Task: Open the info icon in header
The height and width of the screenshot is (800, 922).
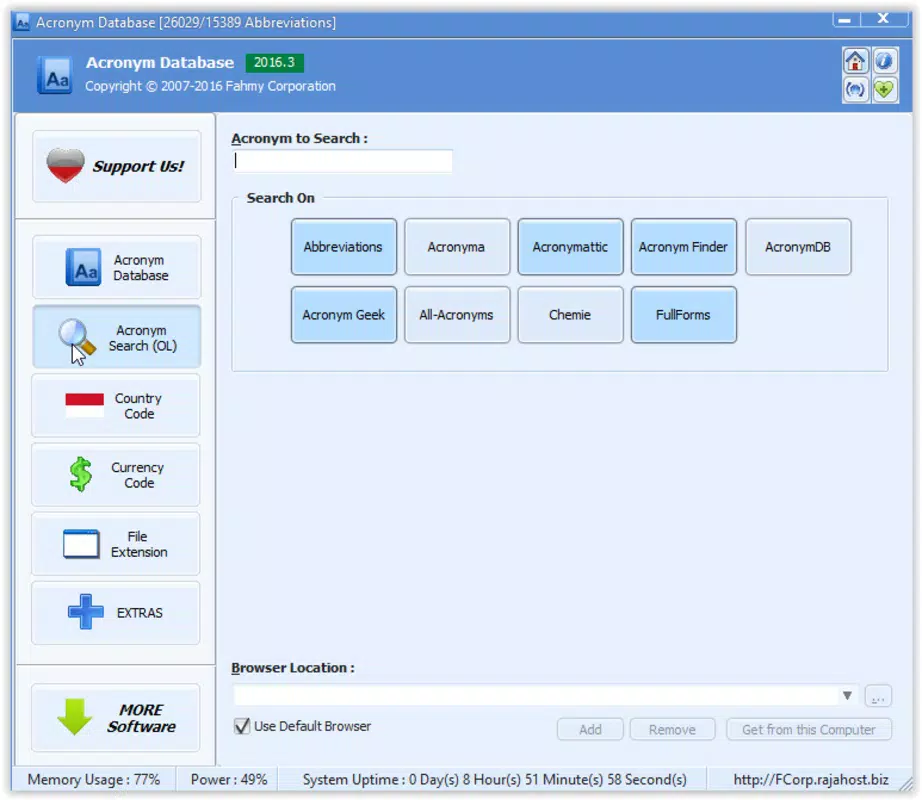Action: coord(884,61)
